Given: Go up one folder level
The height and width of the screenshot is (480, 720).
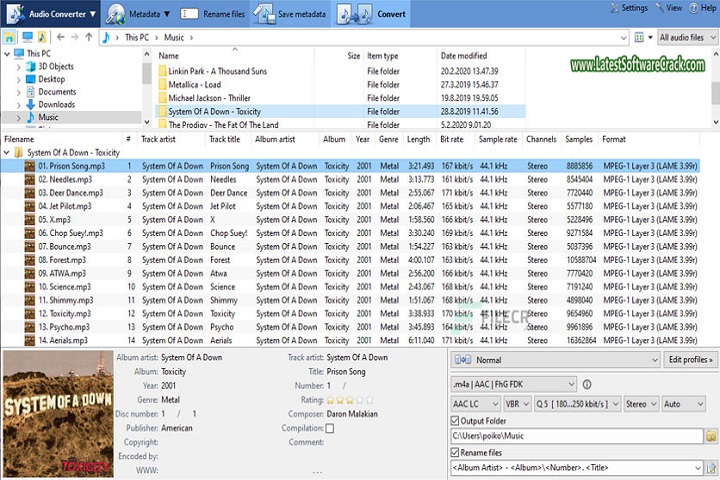Looking at the screenshot, I should tap(89, 37).
